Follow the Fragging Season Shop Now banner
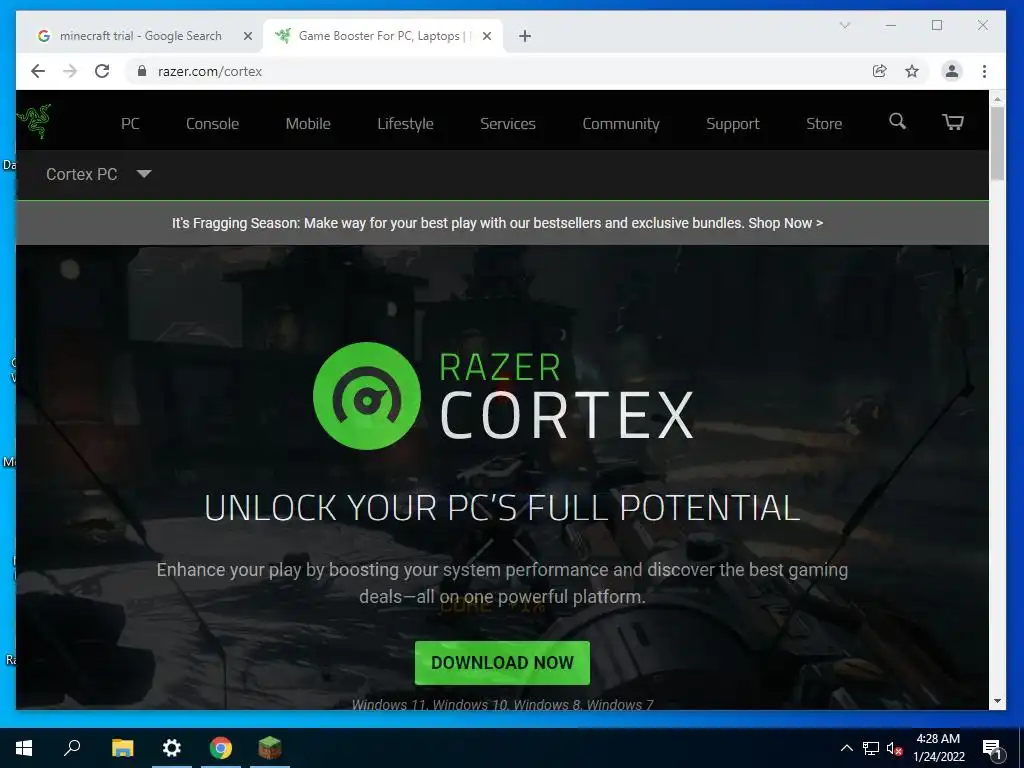The image size is (1024, 768). [x=497, y=223]
